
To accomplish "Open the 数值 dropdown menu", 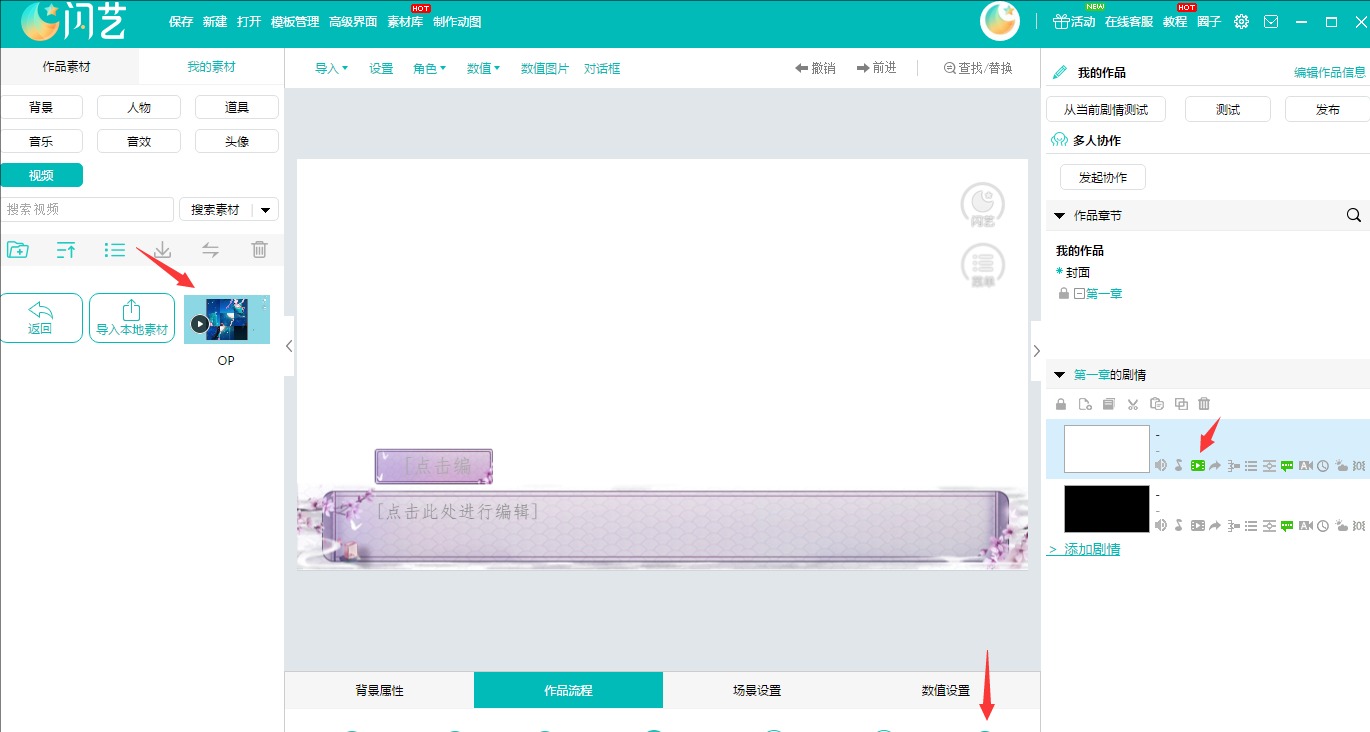I will (x=483, y=68).
